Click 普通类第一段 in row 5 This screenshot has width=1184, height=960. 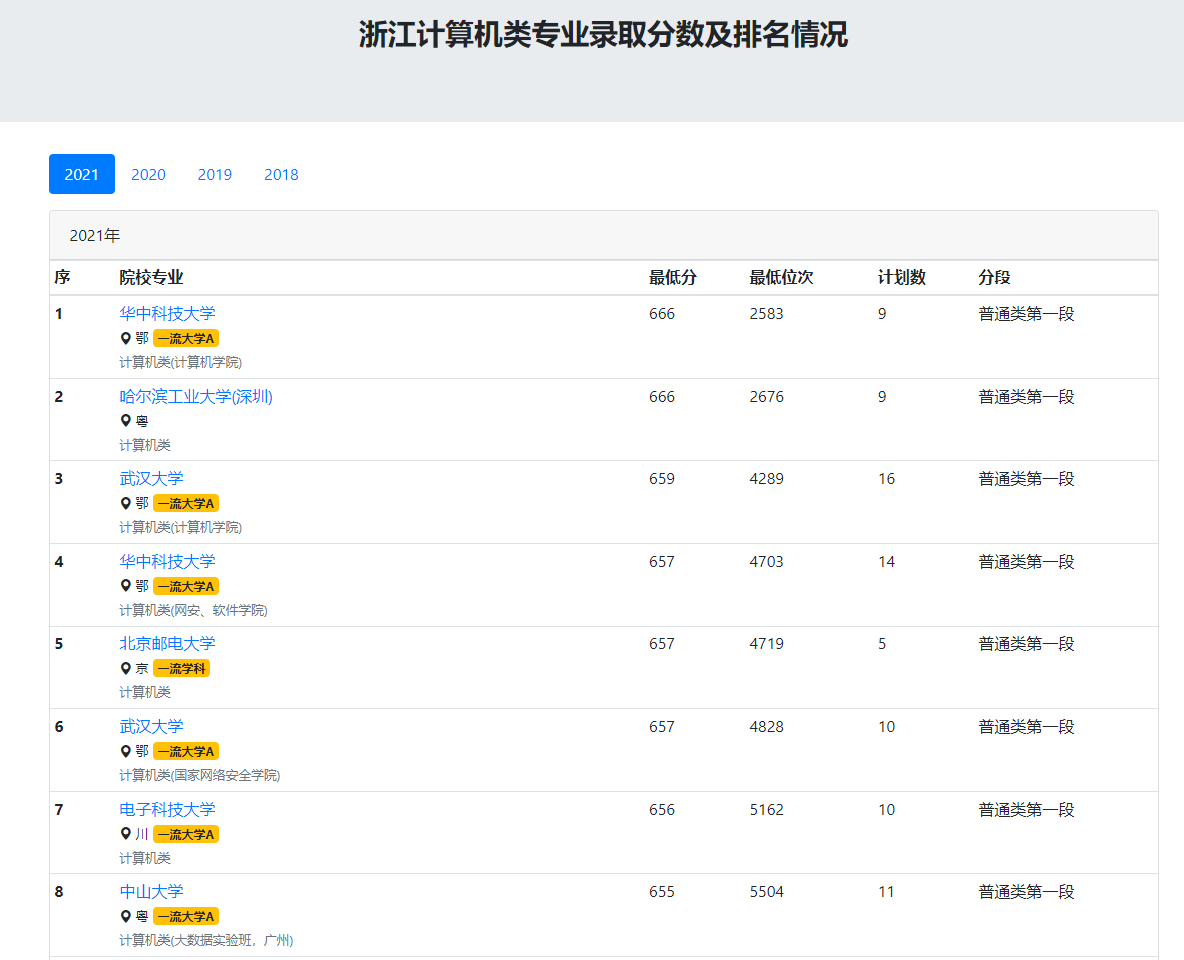coord(1026,644)
